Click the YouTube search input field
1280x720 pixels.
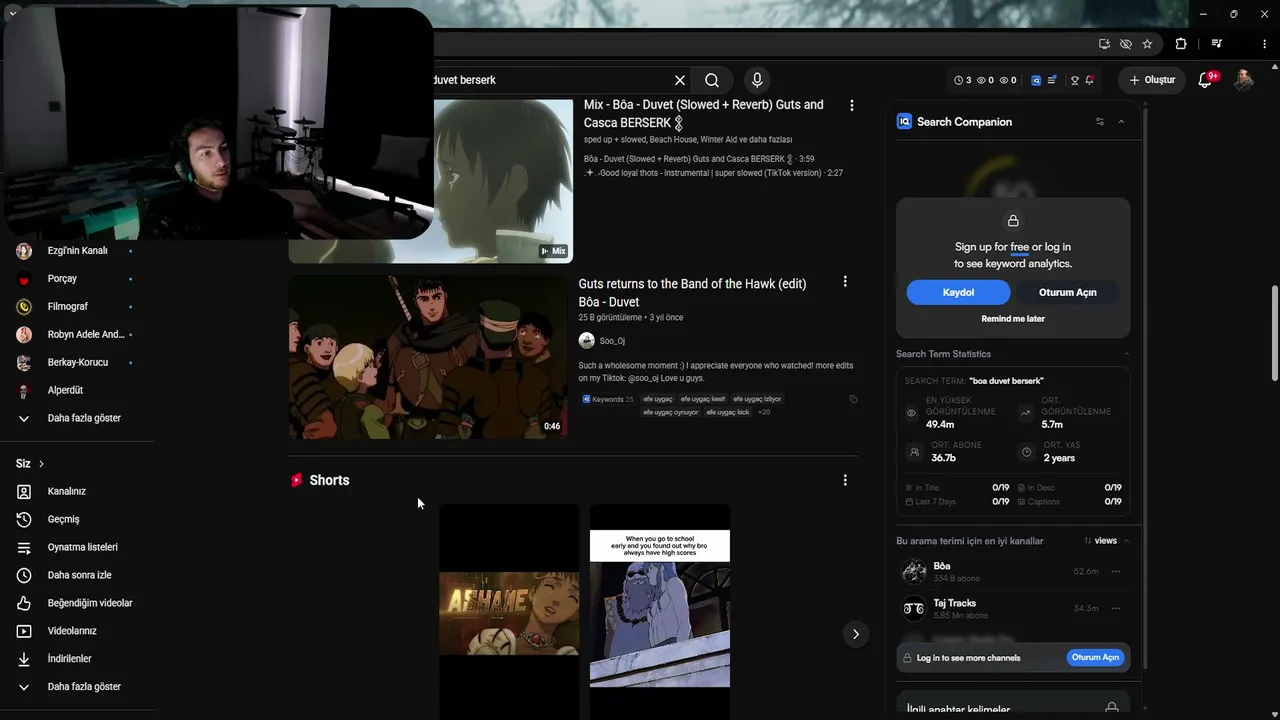click(x=548, y=80)
